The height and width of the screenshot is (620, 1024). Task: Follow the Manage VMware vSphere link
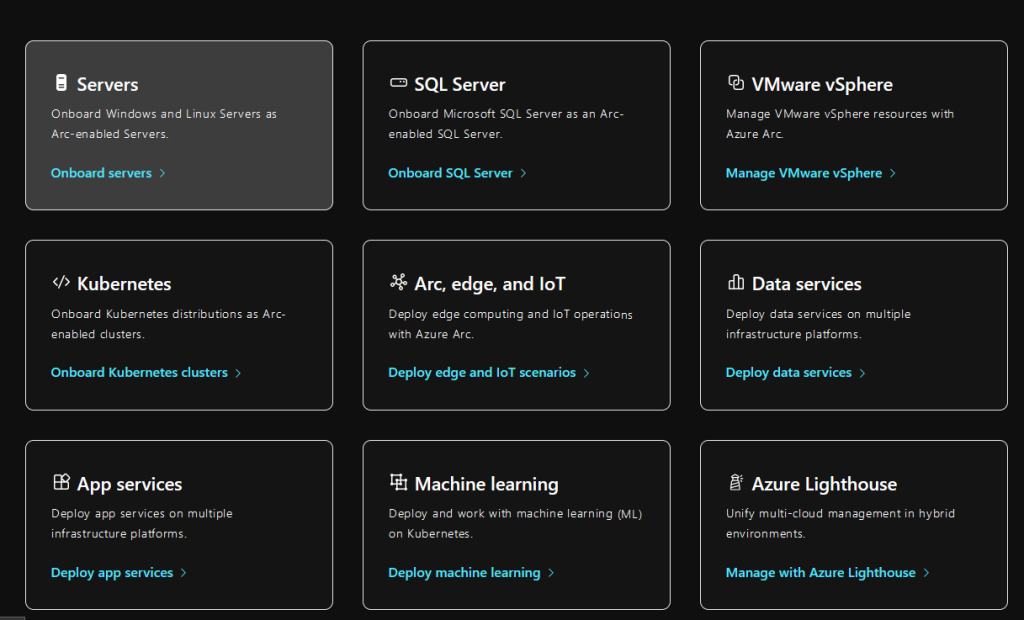803,173
